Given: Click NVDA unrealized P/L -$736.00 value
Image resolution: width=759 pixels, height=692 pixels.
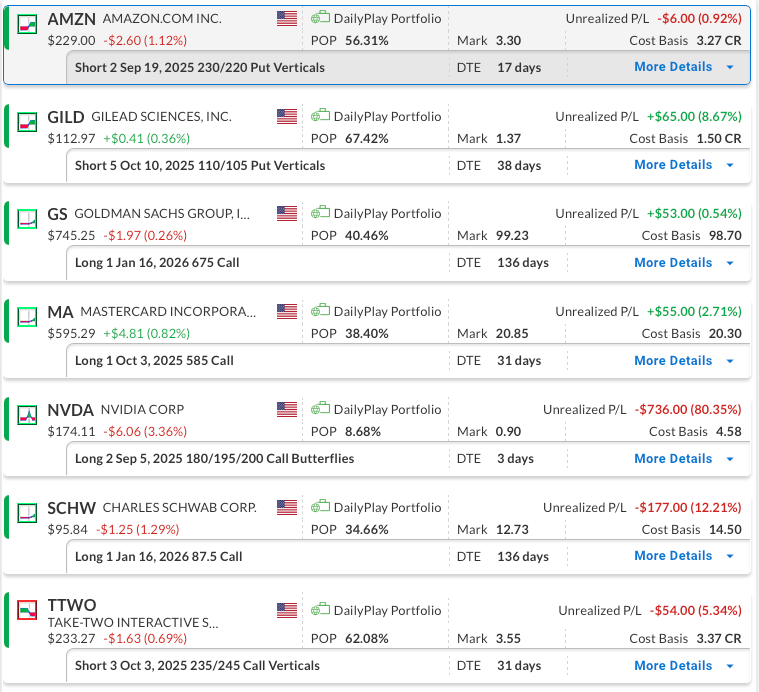Looking at the screenshot, I should 688,409.
